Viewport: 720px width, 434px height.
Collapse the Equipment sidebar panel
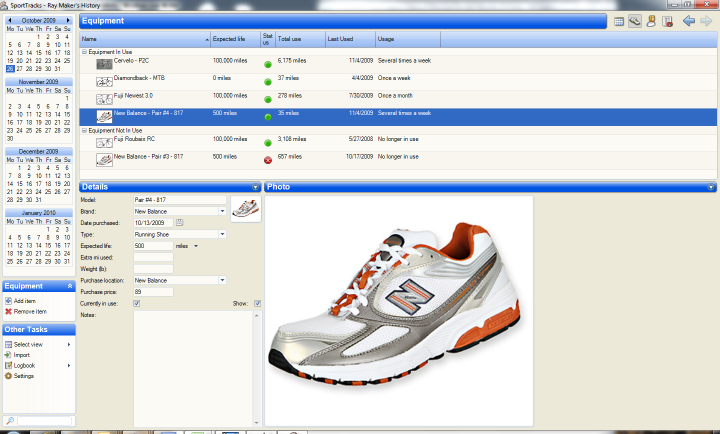tap(70, 286)
